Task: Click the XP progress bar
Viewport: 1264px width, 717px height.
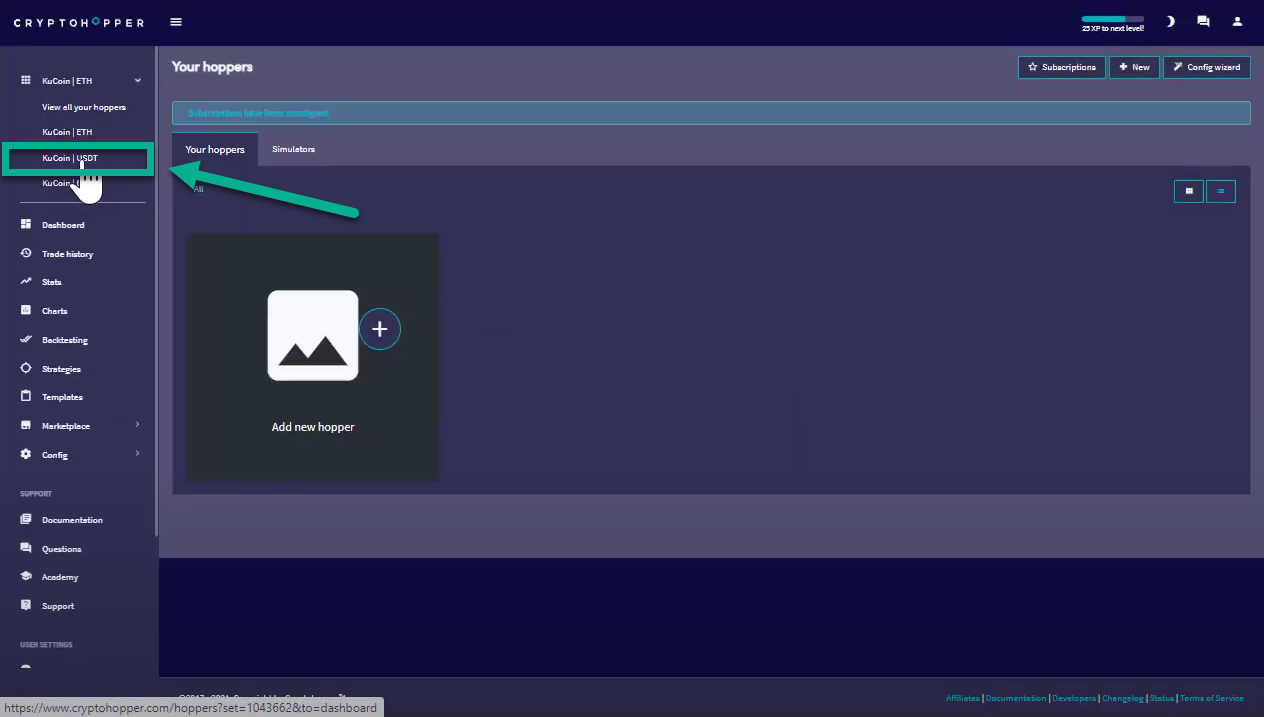Action: (x=1112, y=19)
